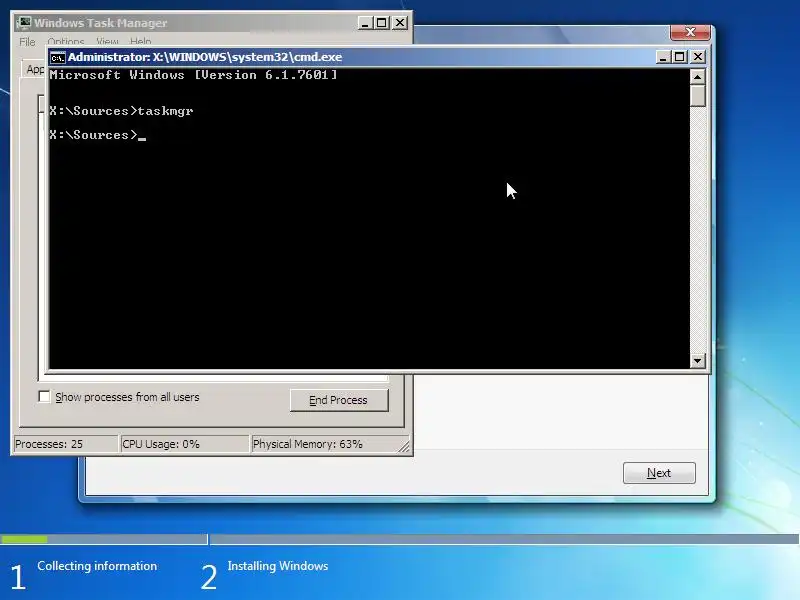Click the CPU Usage: 0% status text
This screenshot has width=800, height=600.
pyautogui.click(x=161, y=444)
